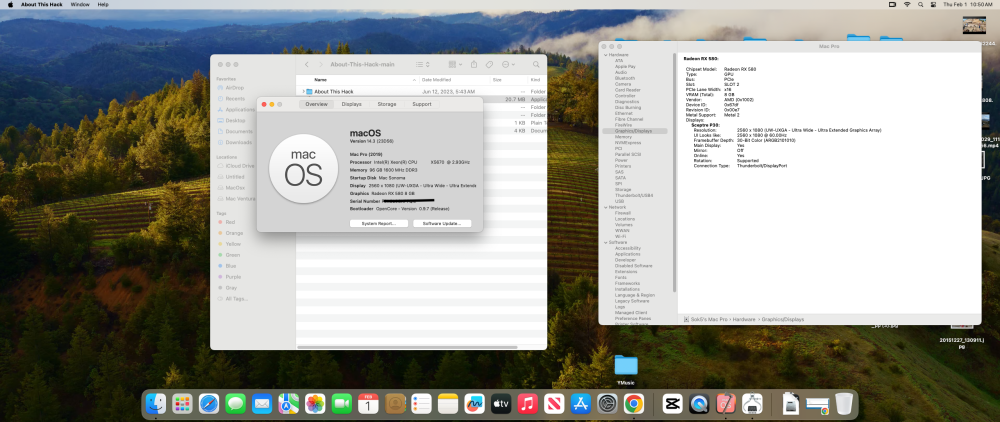Image resolution: width=1000 pixels, height=422 pixels.
Task: Open Maps from the Dock
Action: [289, 404]
